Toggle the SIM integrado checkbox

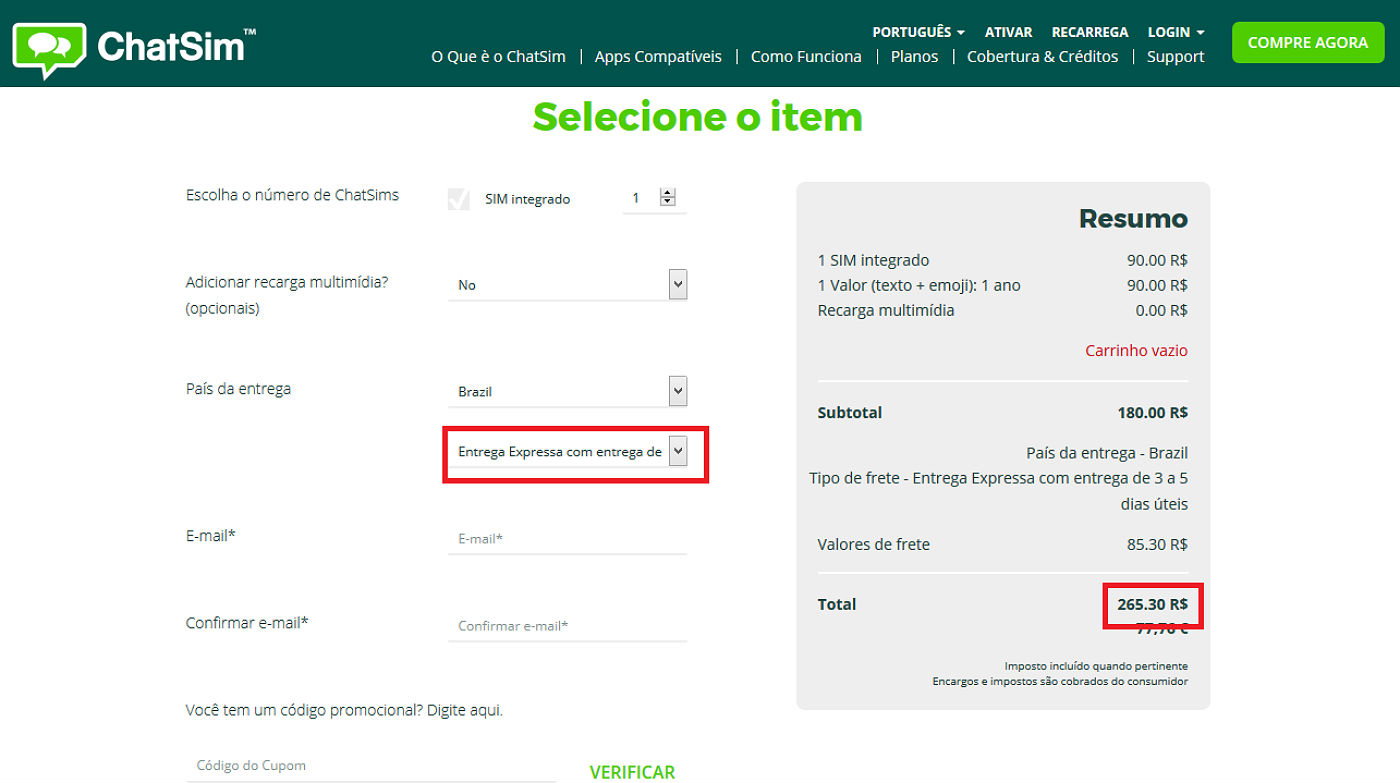coord(459,198)
